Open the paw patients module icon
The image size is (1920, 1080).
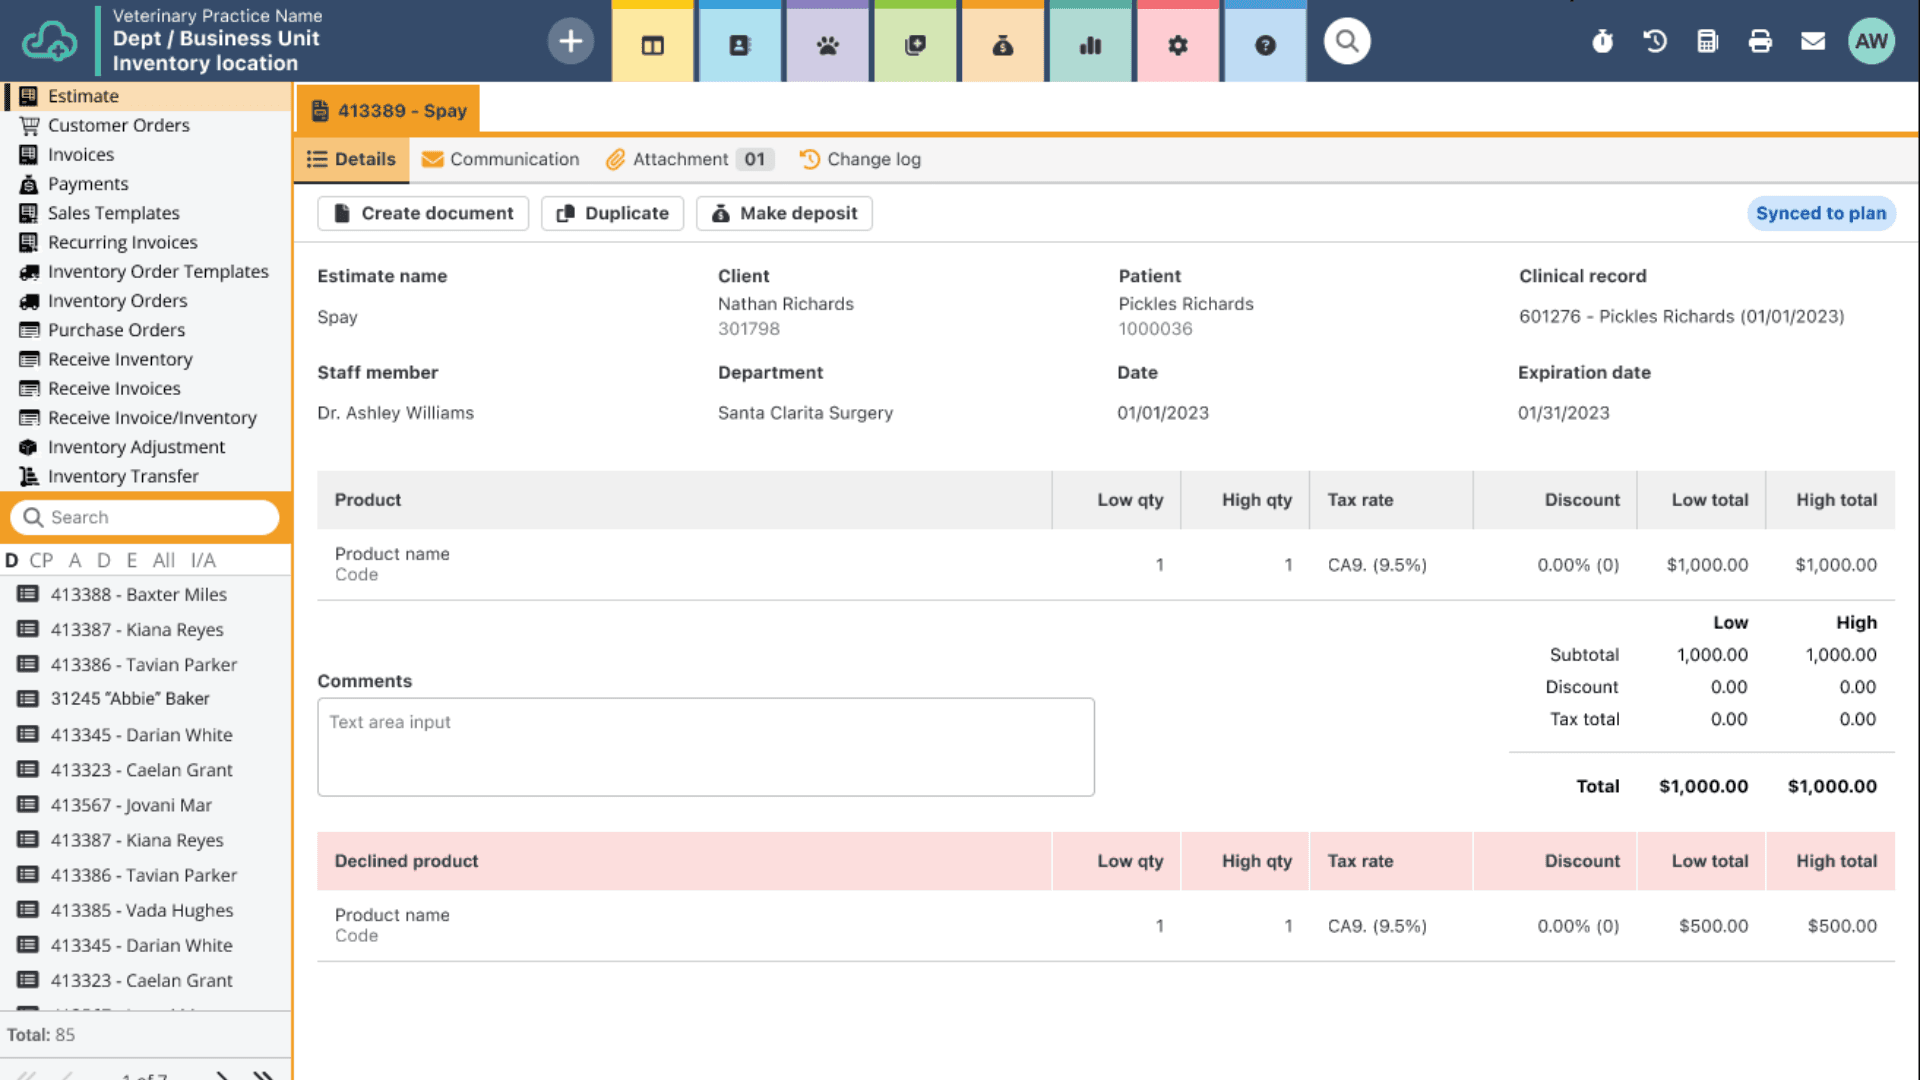tap(827, 45)
